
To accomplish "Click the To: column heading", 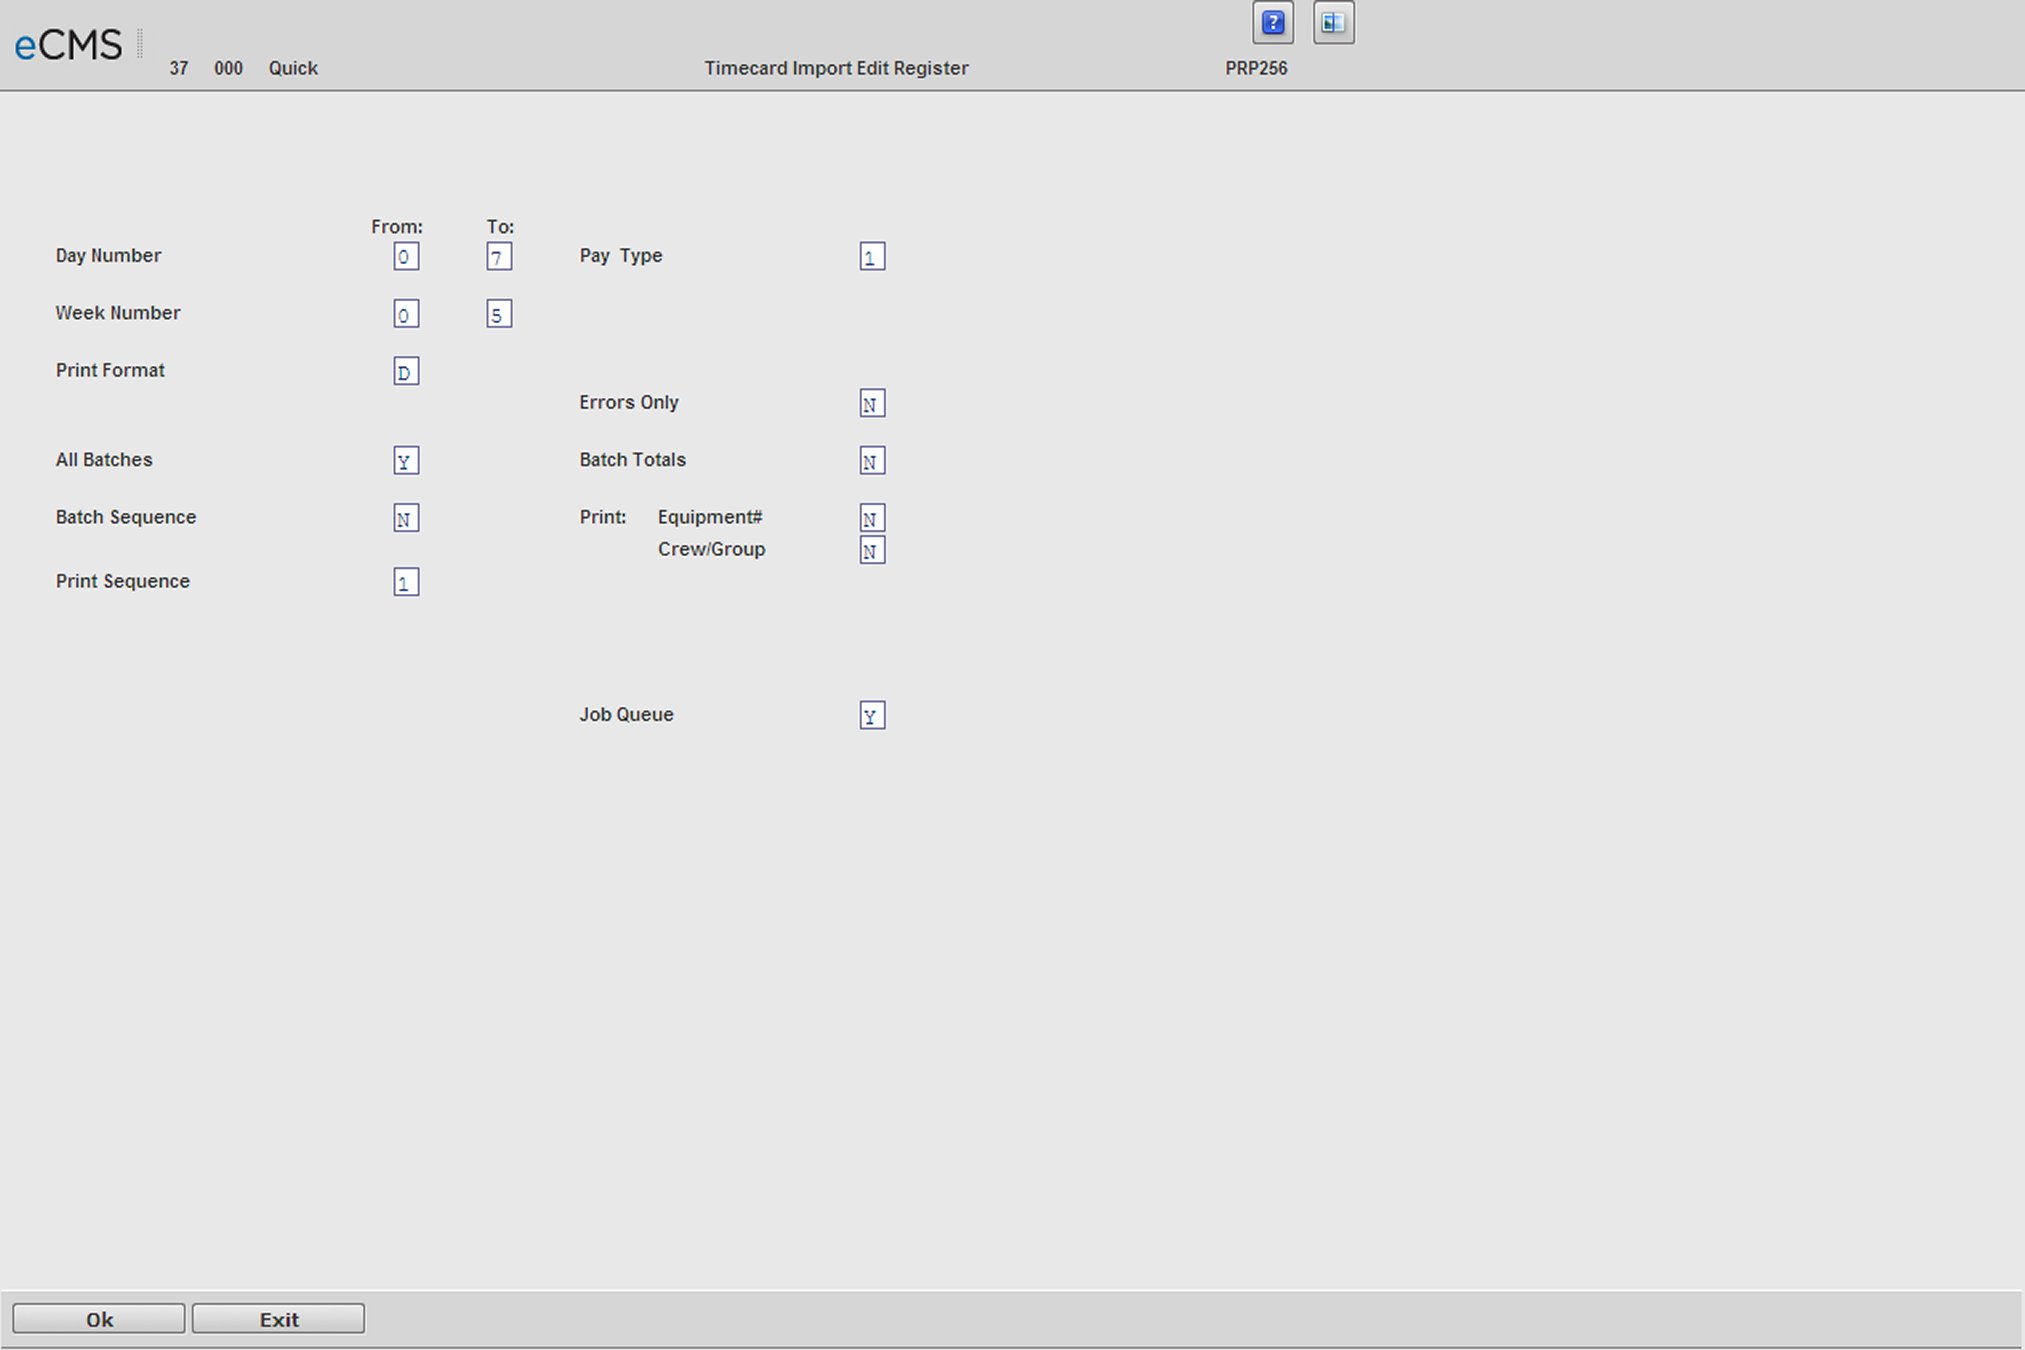I will (x=500, y=227).
